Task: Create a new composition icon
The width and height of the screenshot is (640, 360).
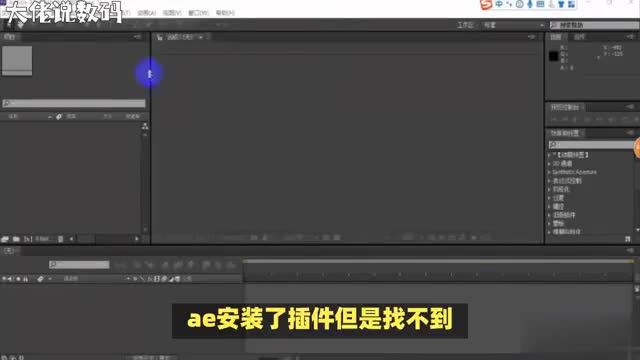Action: tap(27, 239)
